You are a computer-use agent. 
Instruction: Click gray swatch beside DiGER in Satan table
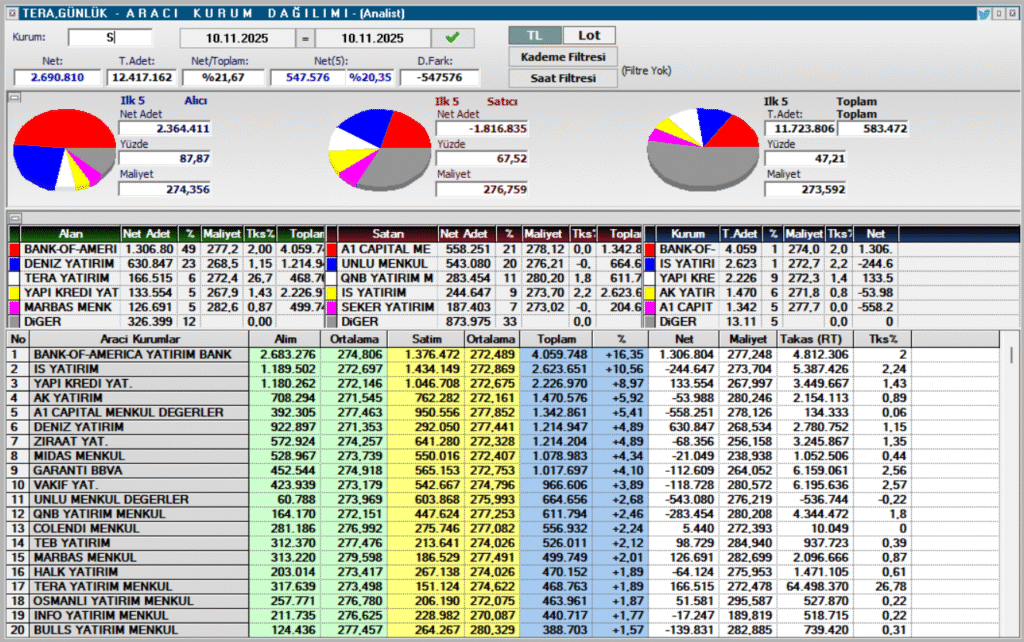[332, 321]
